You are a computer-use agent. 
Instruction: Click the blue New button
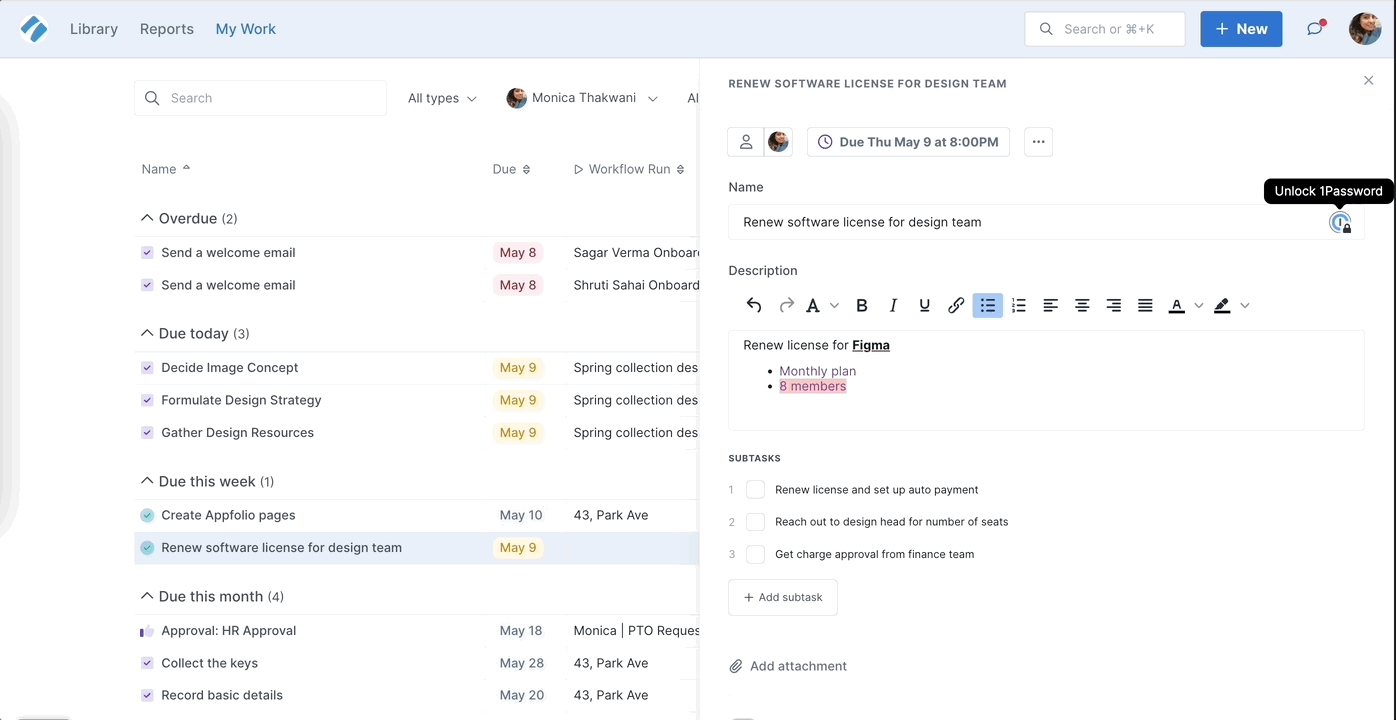pos(1241,29)
